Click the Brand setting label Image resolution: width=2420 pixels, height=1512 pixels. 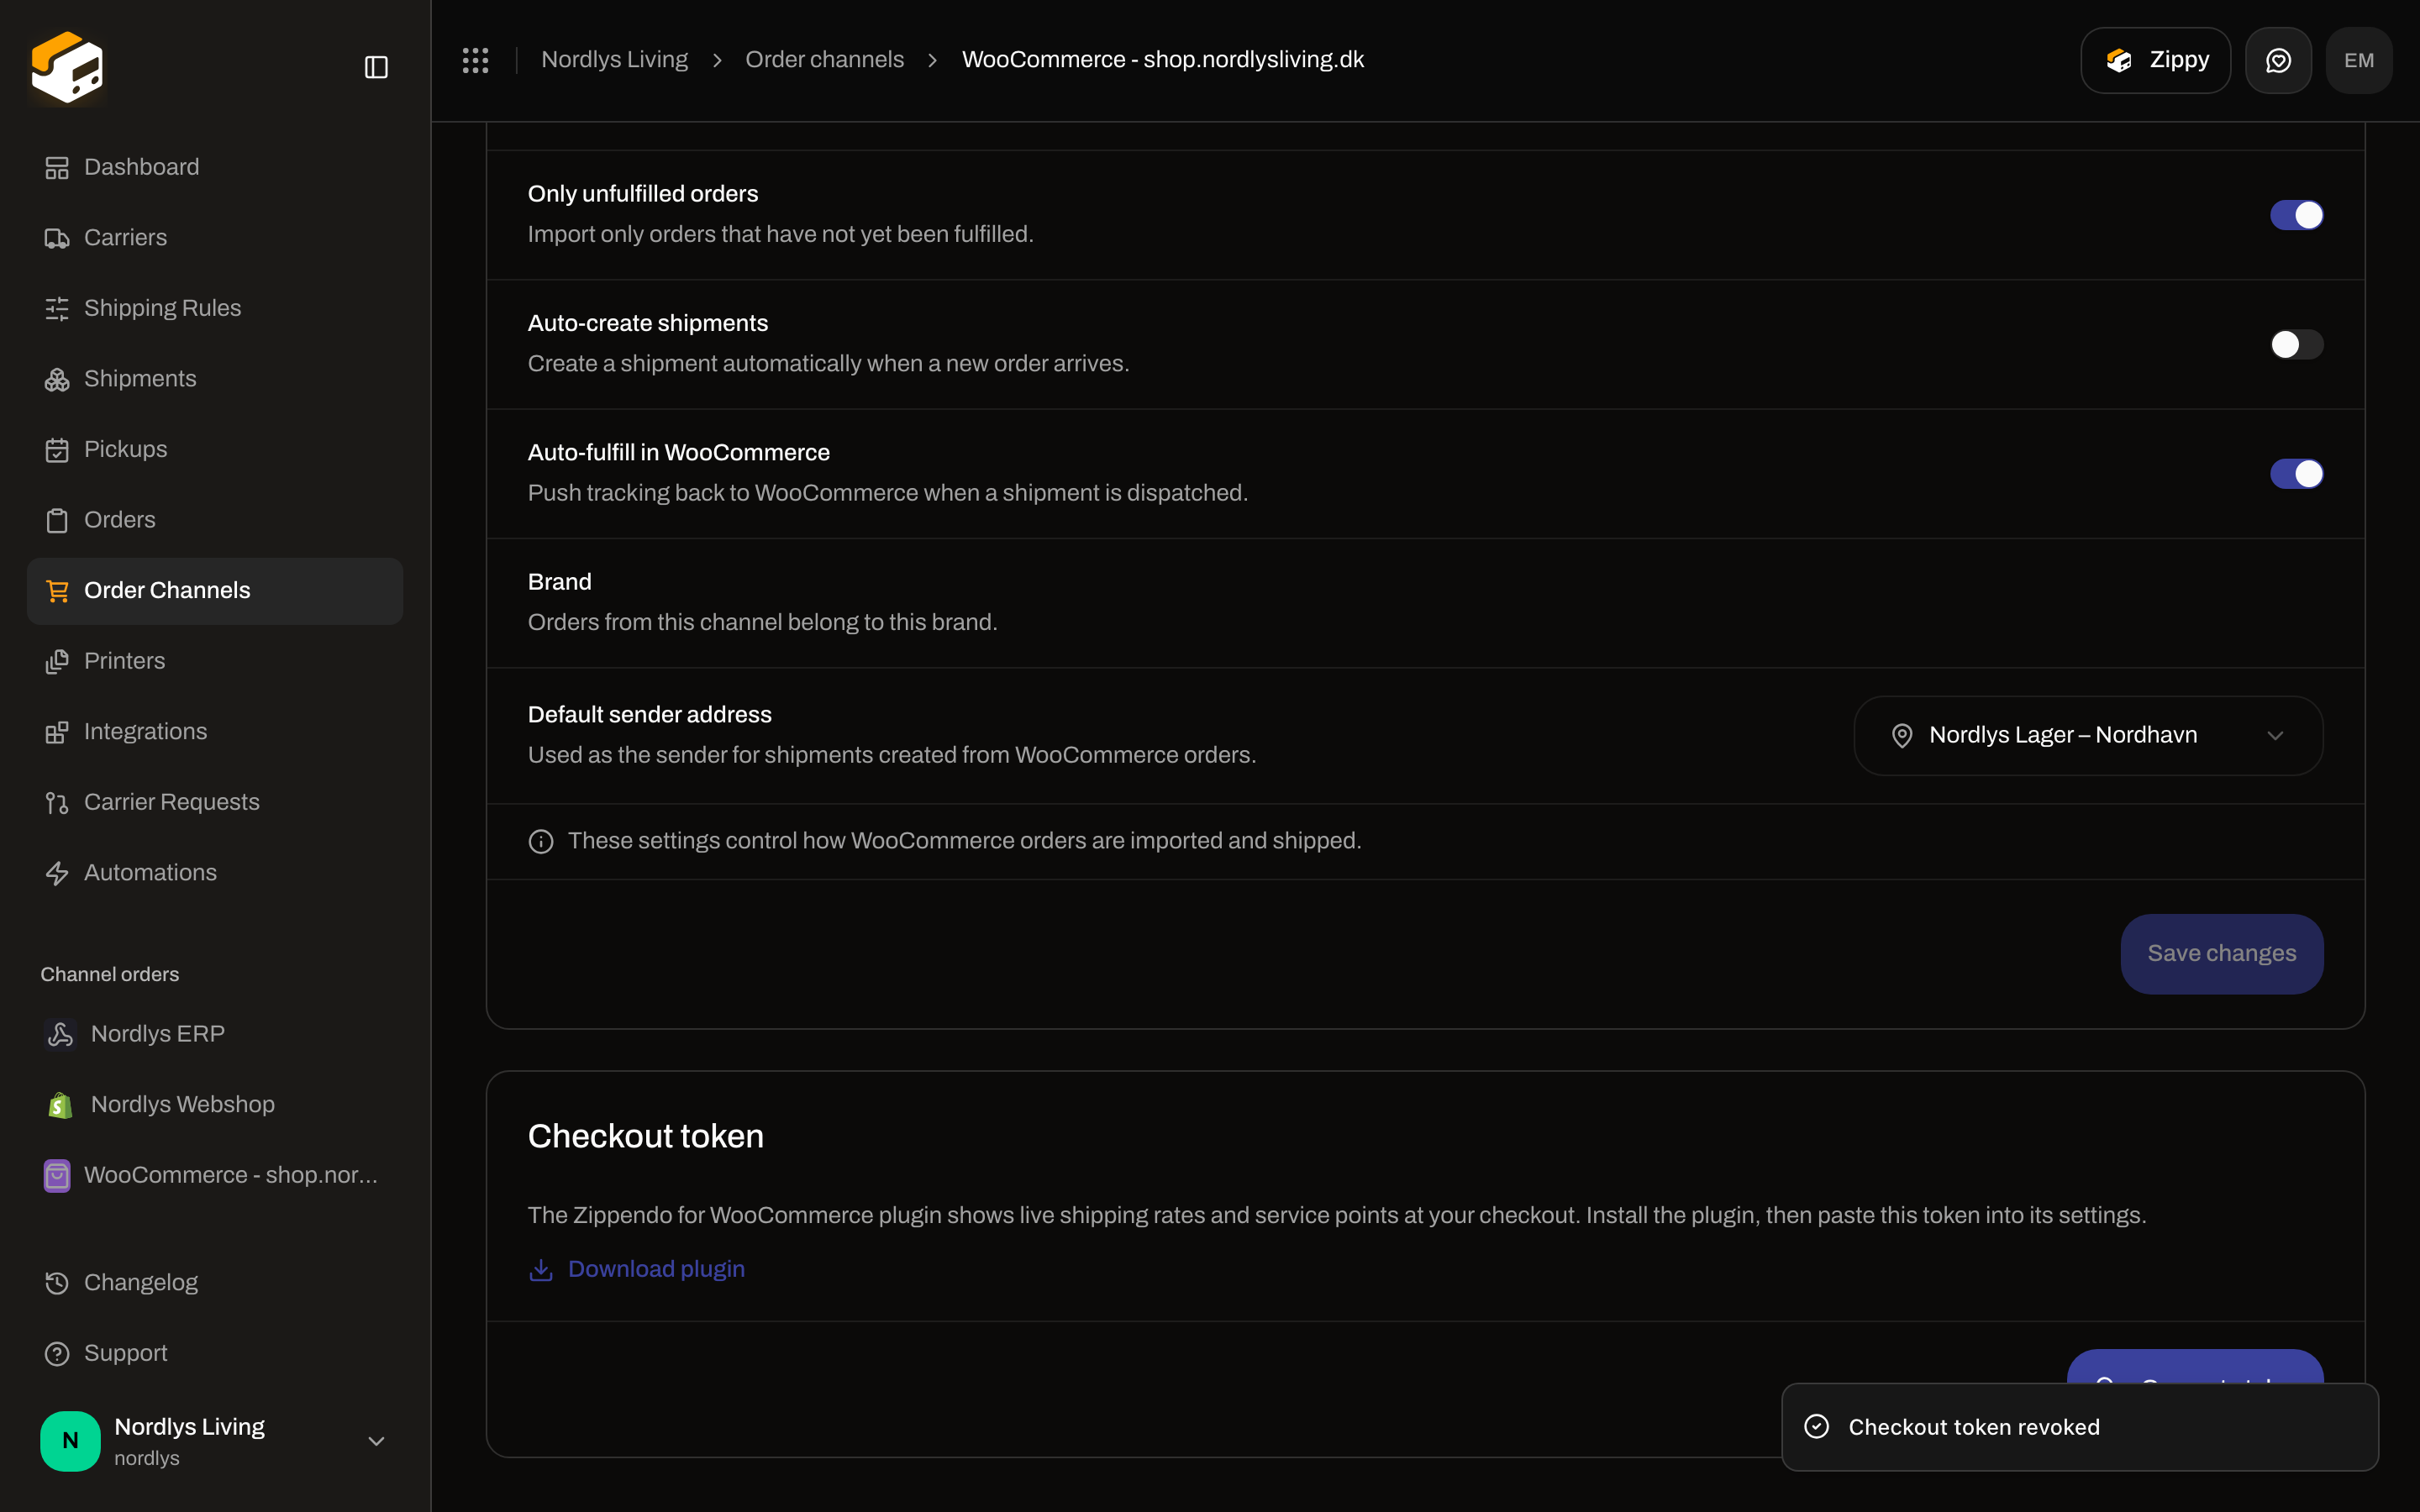(559, 582)
